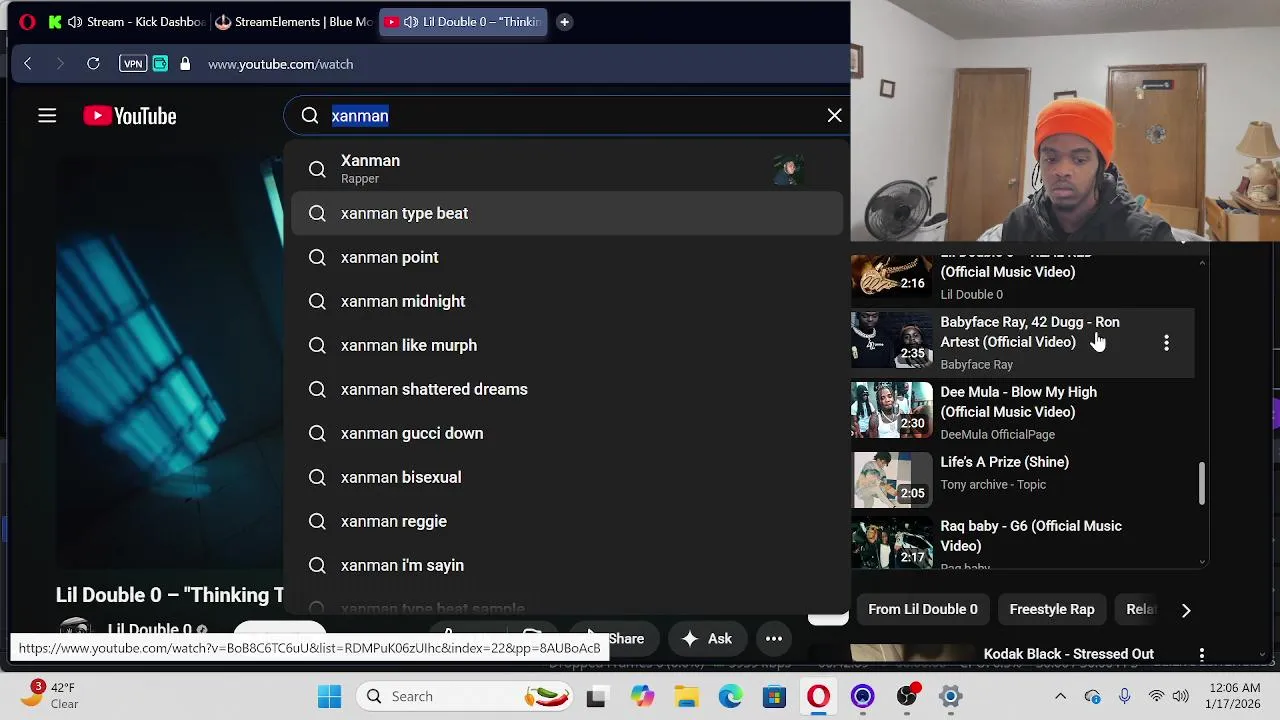Launch Microsoft Edge from taskbar
This screenshot has width=1280, height=720.
tap(730, 696)
